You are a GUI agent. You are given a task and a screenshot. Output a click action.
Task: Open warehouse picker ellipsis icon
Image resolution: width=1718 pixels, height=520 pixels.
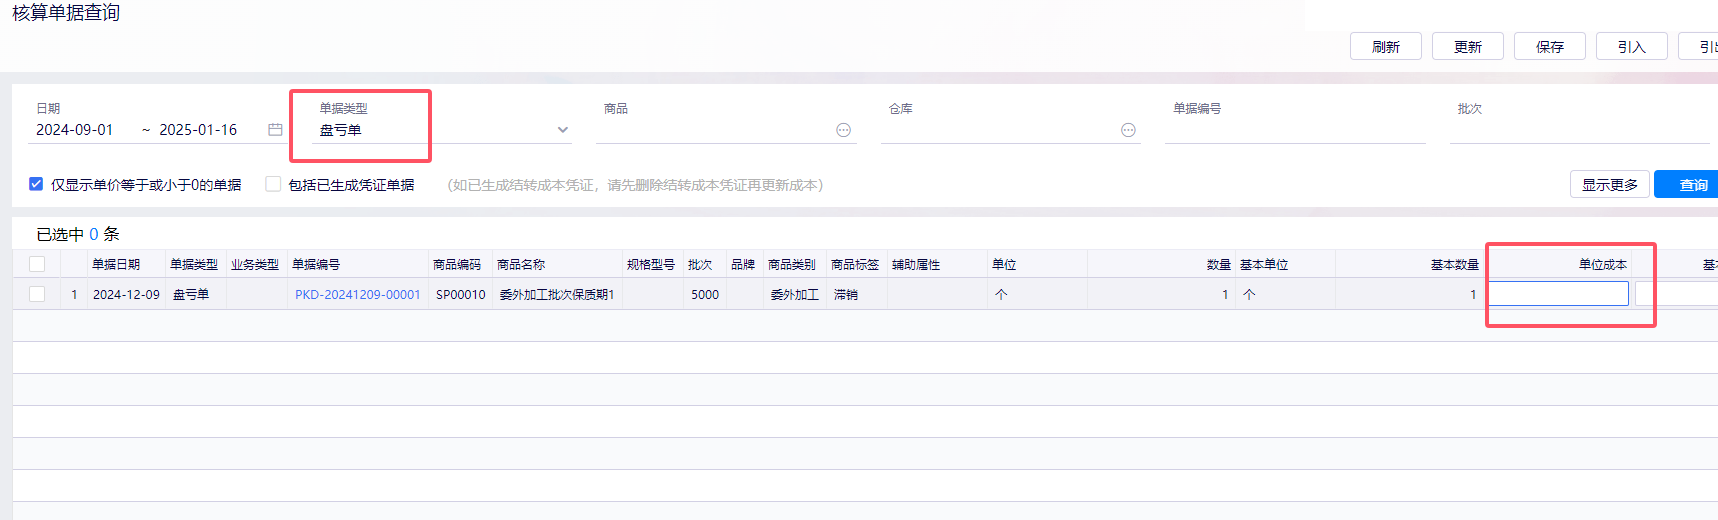pos(1128,130)
